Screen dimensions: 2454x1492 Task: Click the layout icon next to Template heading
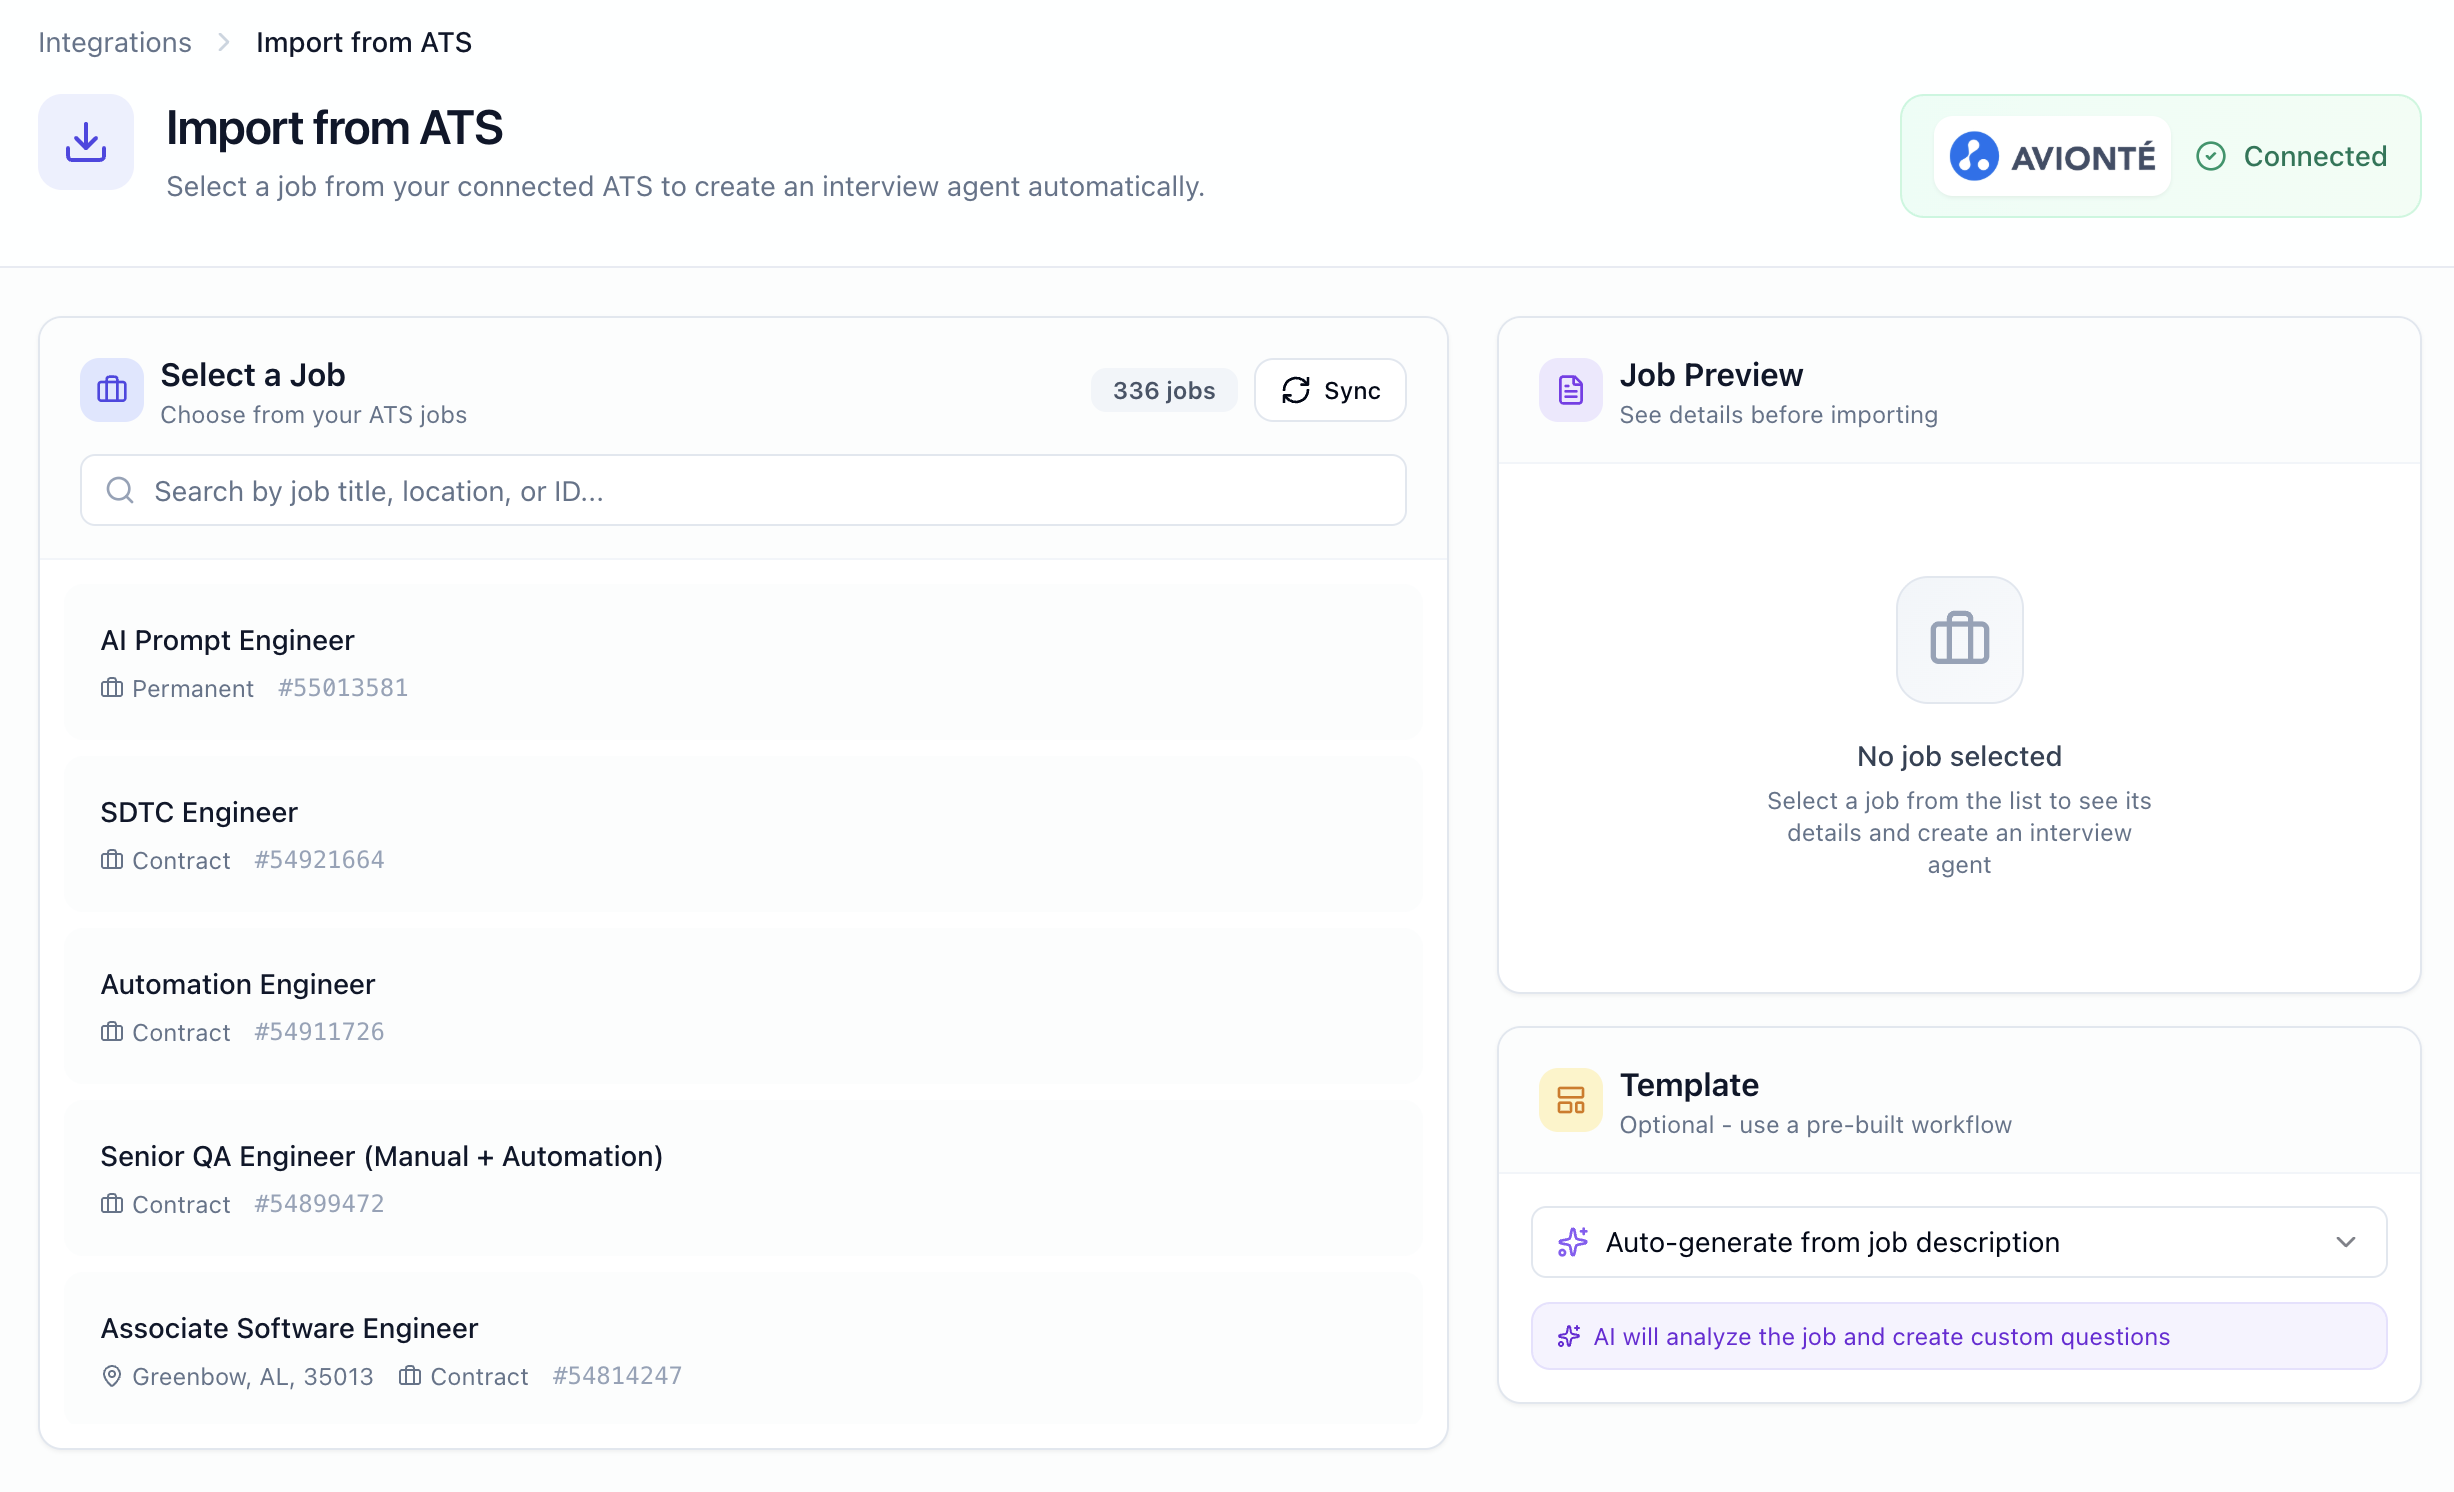[1570, 1100]
